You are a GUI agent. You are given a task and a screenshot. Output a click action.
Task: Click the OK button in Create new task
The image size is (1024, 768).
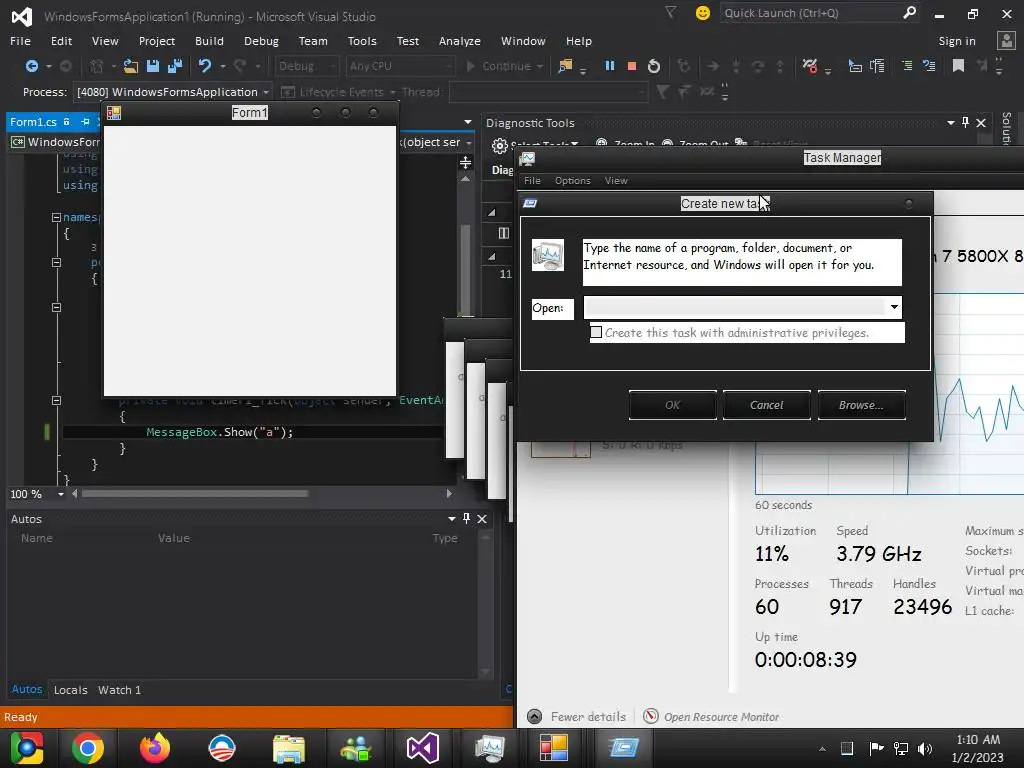(x=673, y=405)
